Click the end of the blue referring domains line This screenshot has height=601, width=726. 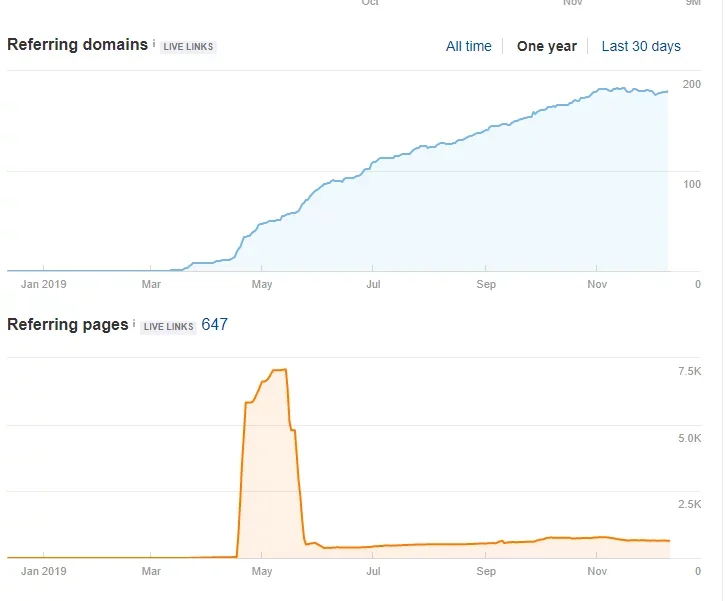[667, 92]
